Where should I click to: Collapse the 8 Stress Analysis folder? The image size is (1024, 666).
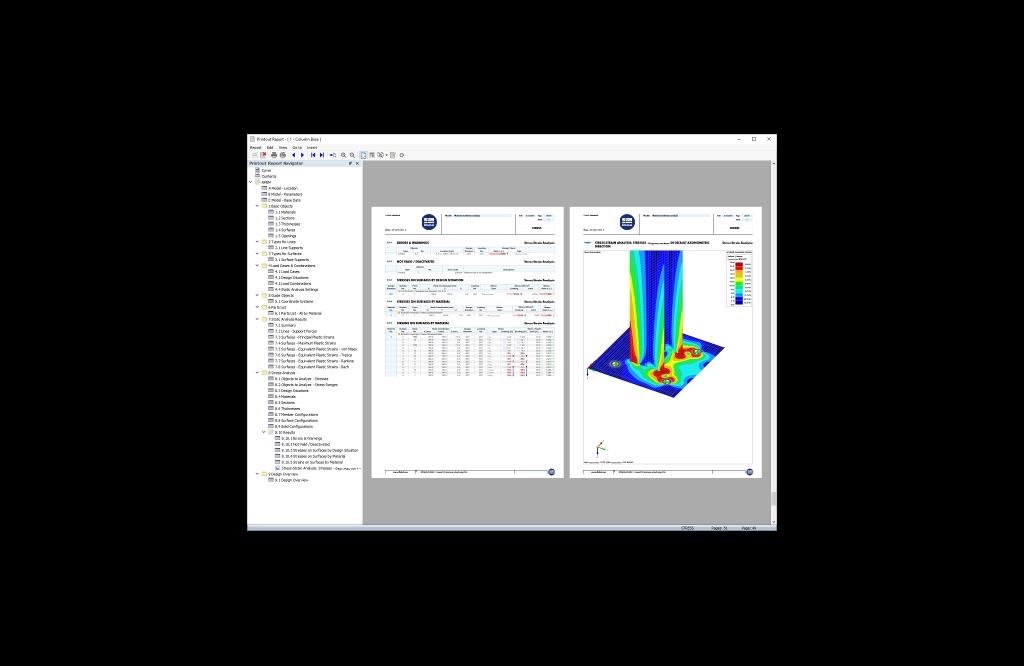pos(257,373)
